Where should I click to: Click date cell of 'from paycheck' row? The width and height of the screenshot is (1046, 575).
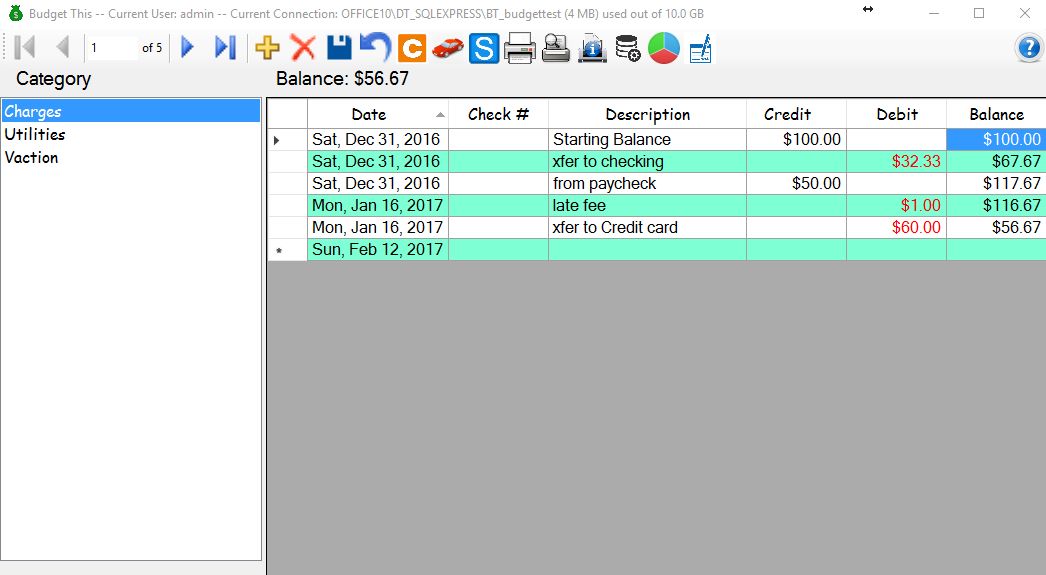[x=378, y=183]
